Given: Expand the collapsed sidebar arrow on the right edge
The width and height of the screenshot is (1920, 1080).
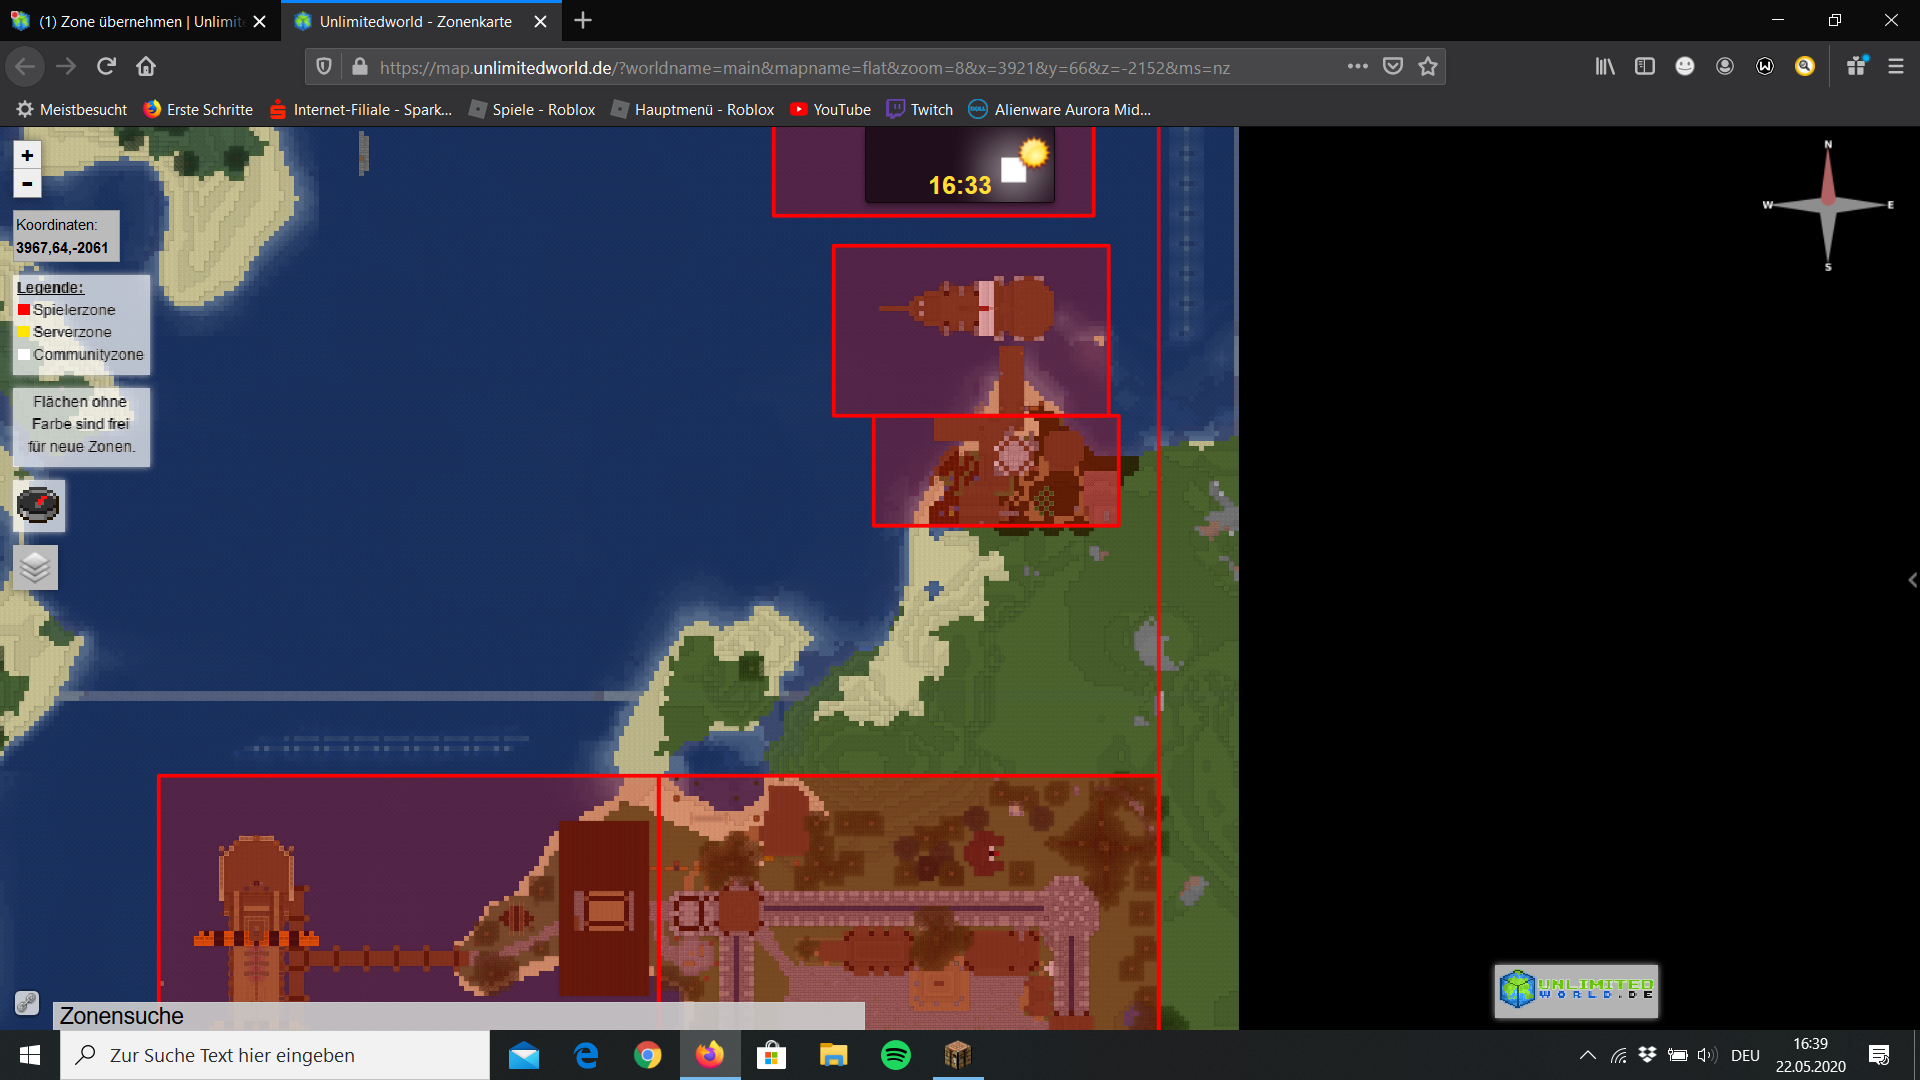Looking at the screenshot, I should click(x=1912, y=580).
